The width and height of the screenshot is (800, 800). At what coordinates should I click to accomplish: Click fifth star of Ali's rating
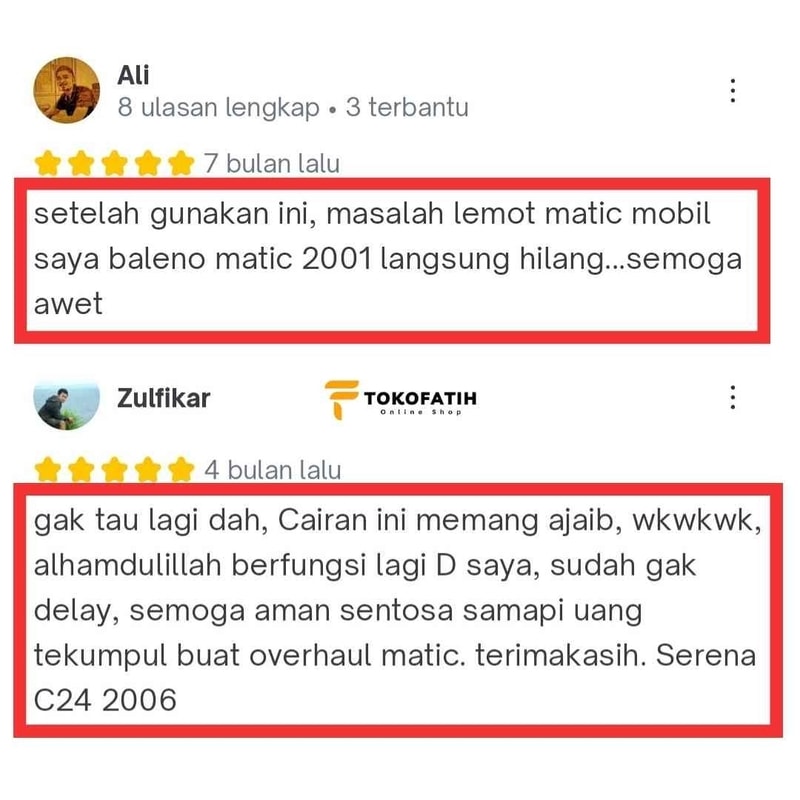point(181,163)
